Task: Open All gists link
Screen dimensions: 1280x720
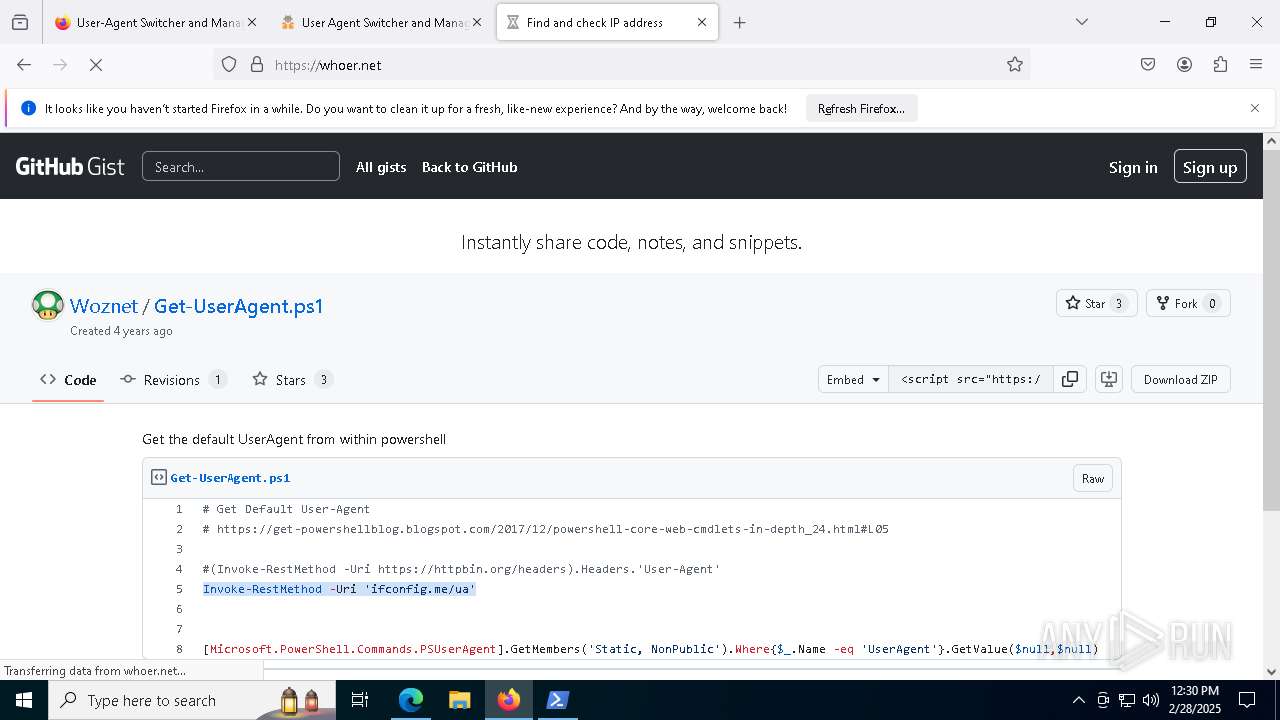Action: [x=381, y=167]
